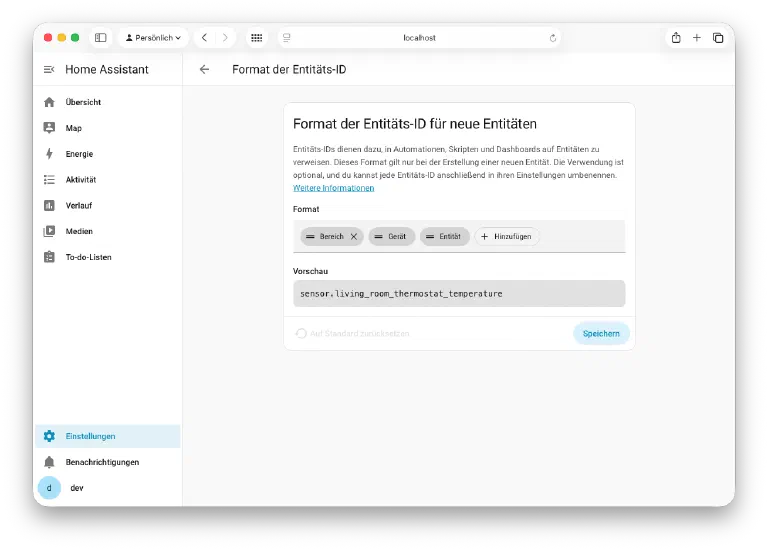Select Medien in the sidebar
Screen dimensions: 768x550
click(x=108, y=231)
